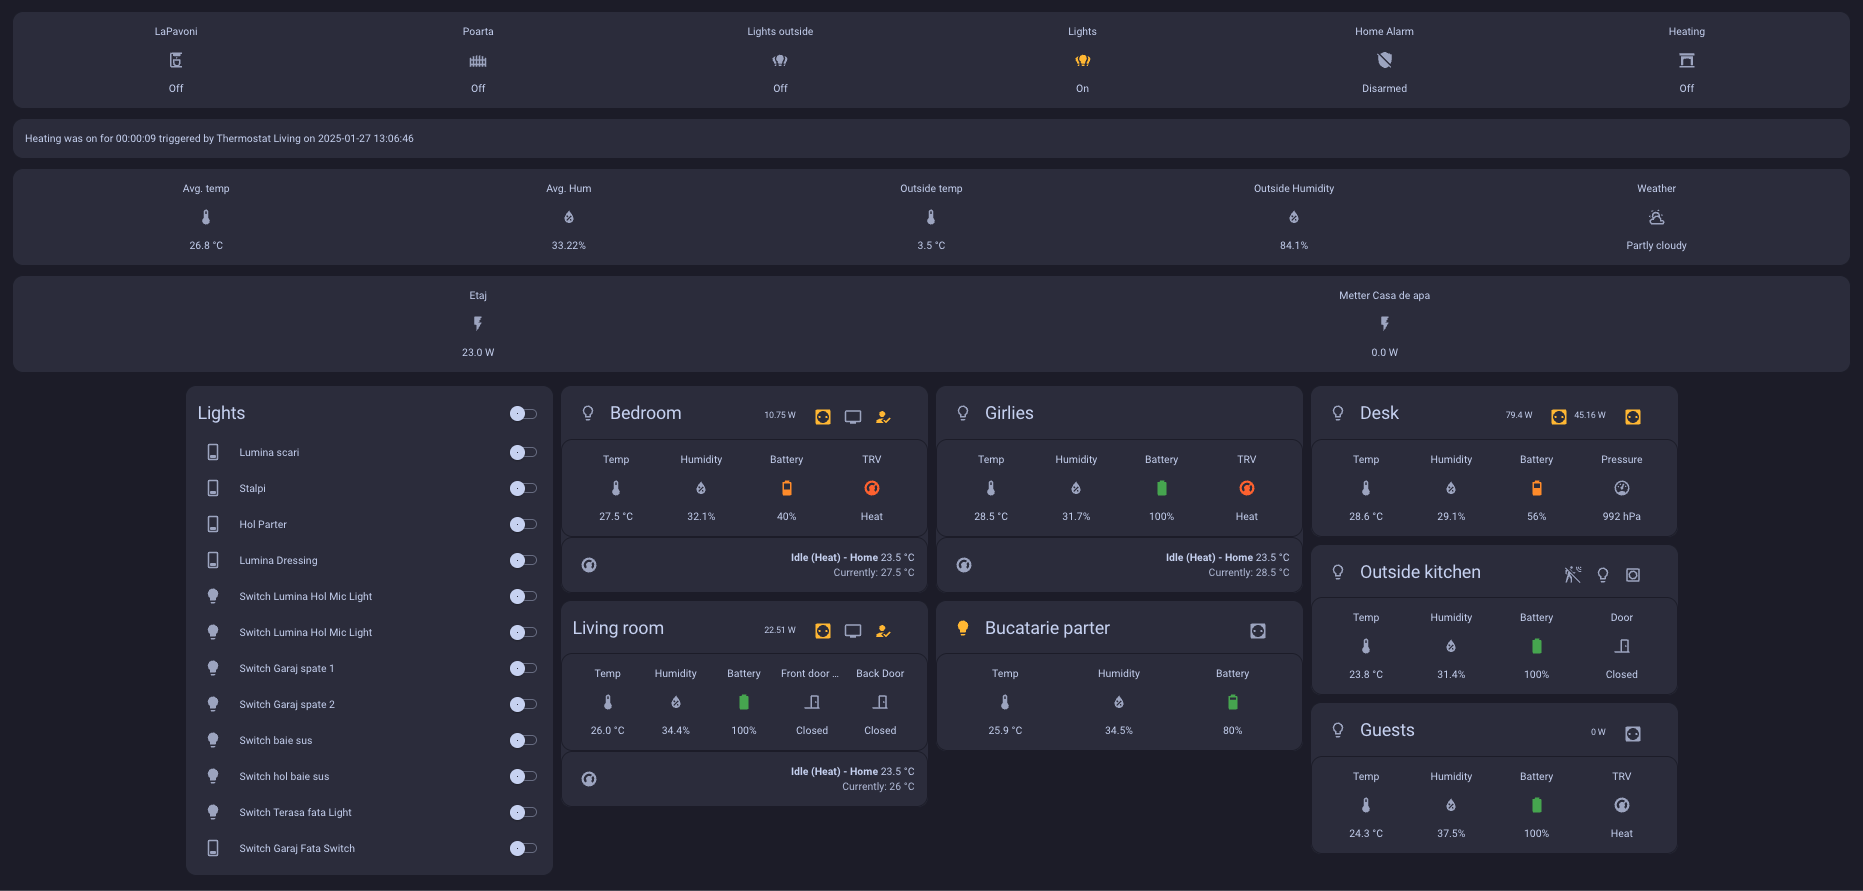
Task: Open the partly cloudy Weather icon
Action: point(1656,218)
